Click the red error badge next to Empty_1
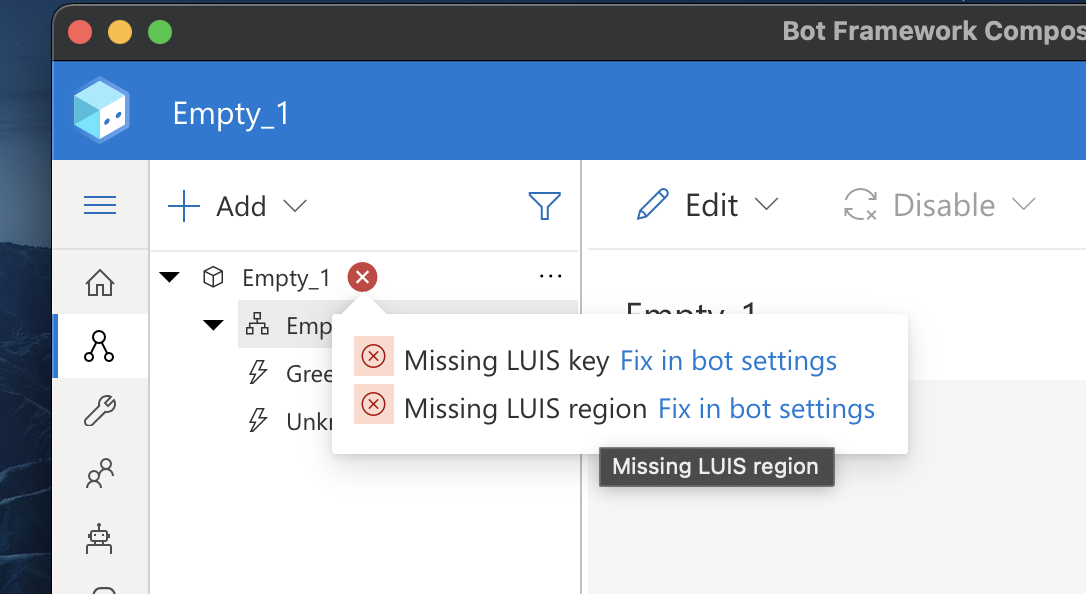 tap(361, 277)
